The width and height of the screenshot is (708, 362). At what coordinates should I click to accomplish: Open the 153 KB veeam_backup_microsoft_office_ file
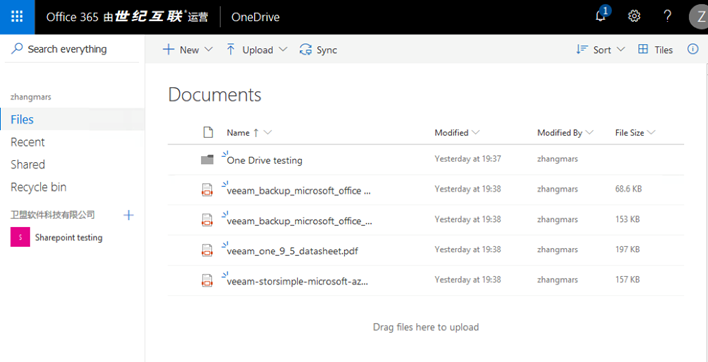pyautogui.click(x=299, y=221)
